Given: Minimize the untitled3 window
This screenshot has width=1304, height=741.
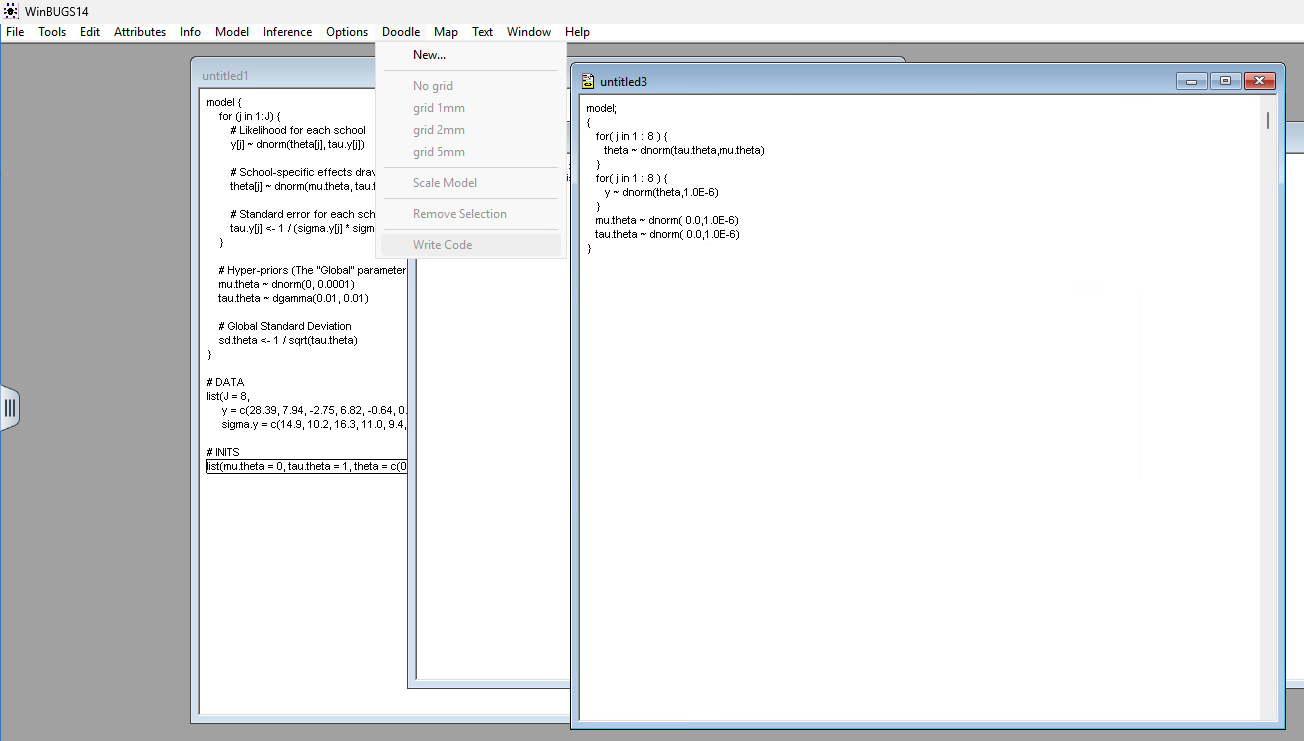Looking at the screenshot, I should pos(1191,81).
